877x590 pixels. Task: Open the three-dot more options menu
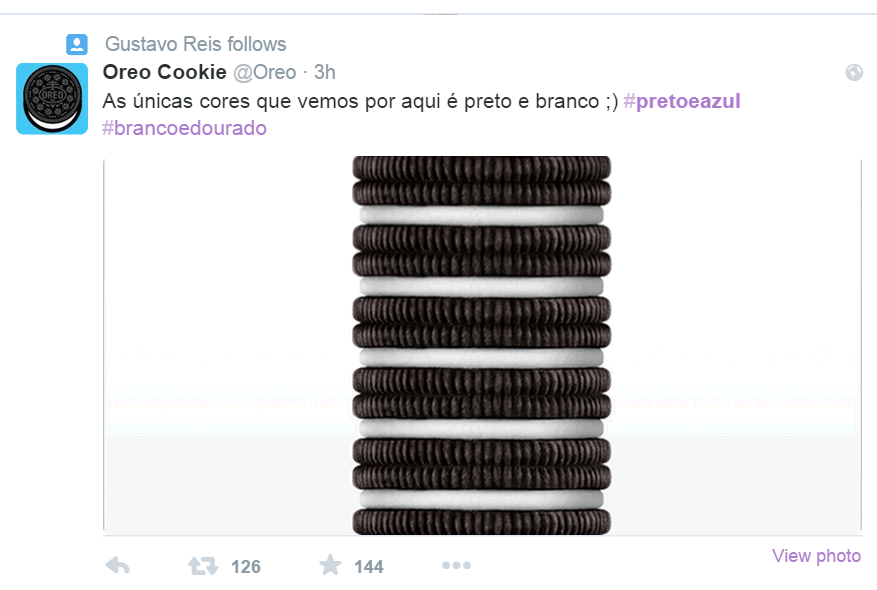[x=456, y=565]
